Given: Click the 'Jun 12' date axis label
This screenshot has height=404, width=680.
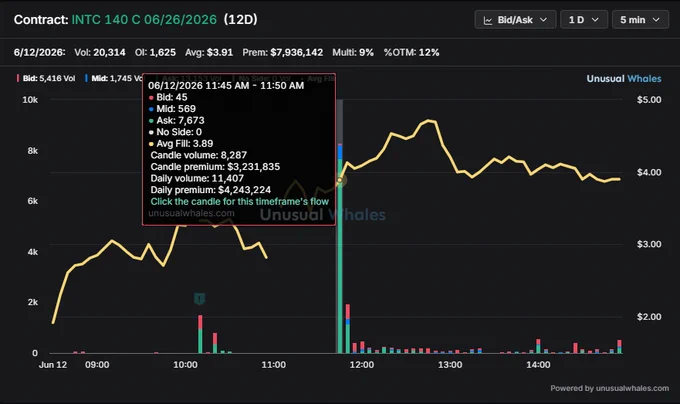Looking at the screenshot, I should coord(53,365).
